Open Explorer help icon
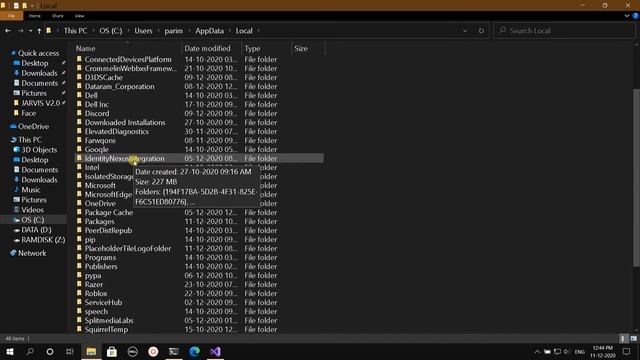The height and width of the screenshot is (360, 640). click(x=636, y=16)
